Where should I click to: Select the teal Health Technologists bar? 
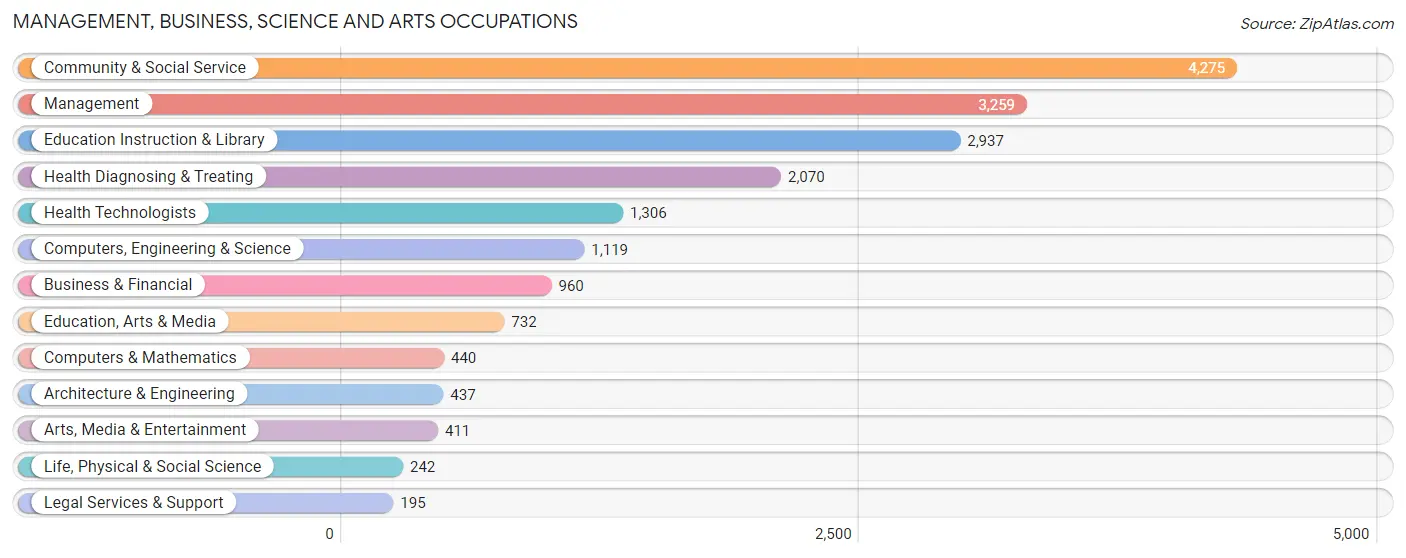pyautogui.click(x=320, y=213)
